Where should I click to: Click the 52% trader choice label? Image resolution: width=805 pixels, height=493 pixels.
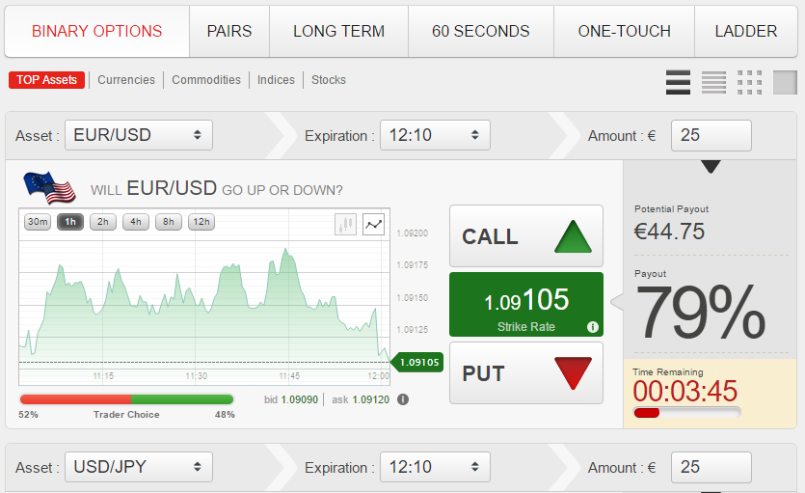(x=28, y=414)
